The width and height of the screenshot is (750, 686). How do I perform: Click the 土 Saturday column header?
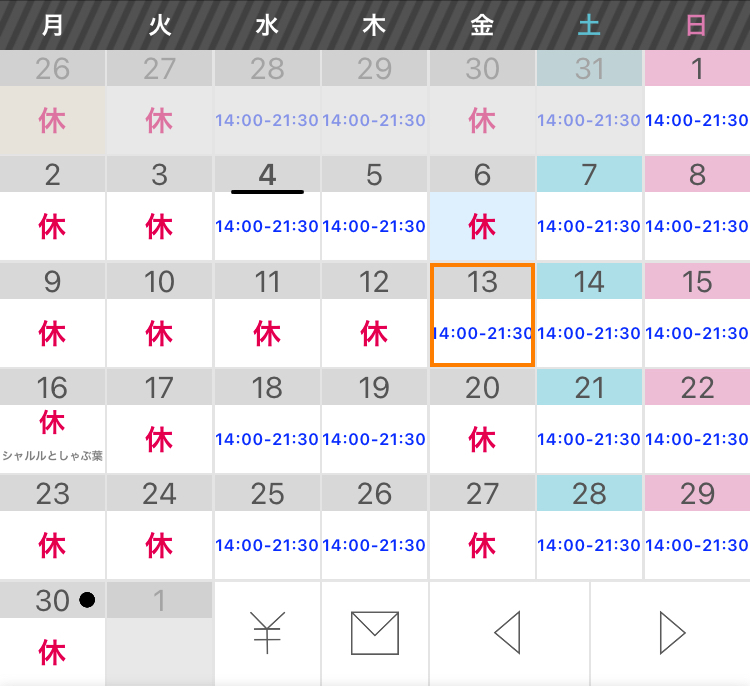pyautogui.click(x=589, y=25)
